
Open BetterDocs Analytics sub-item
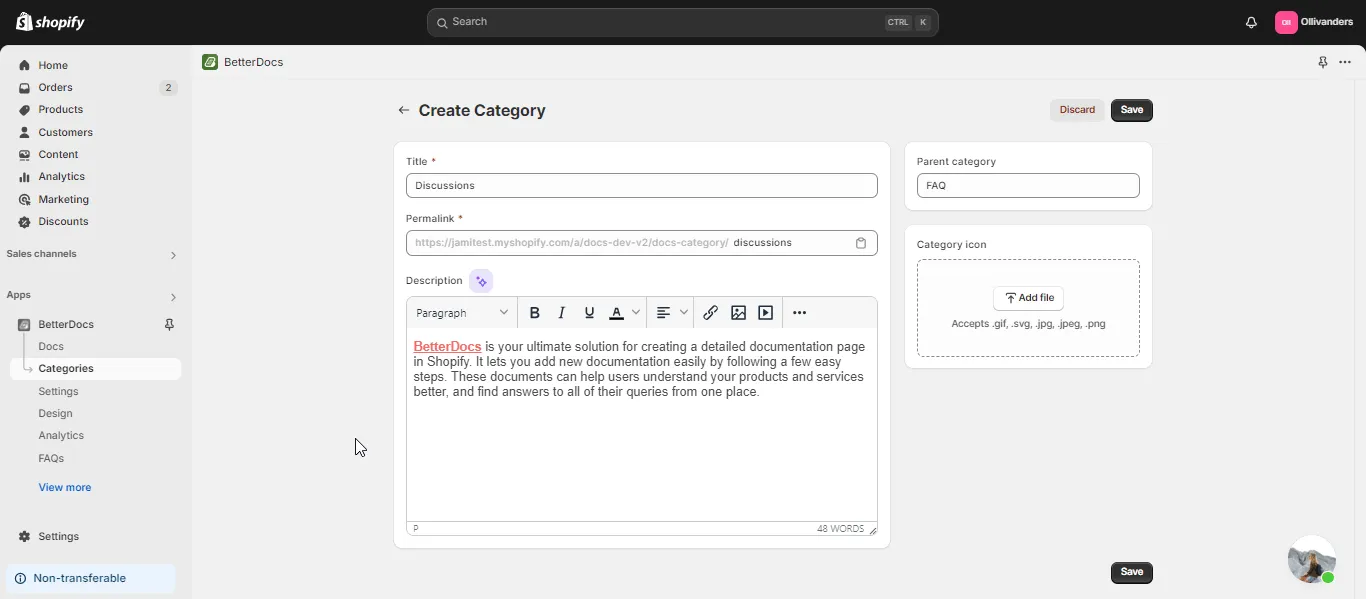click(x=61, y=436)
